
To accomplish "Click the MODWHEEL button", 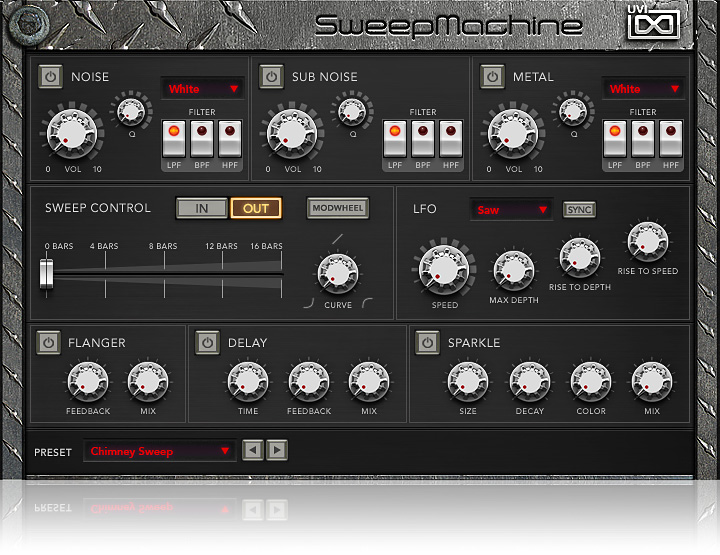I will coord(337,208).
